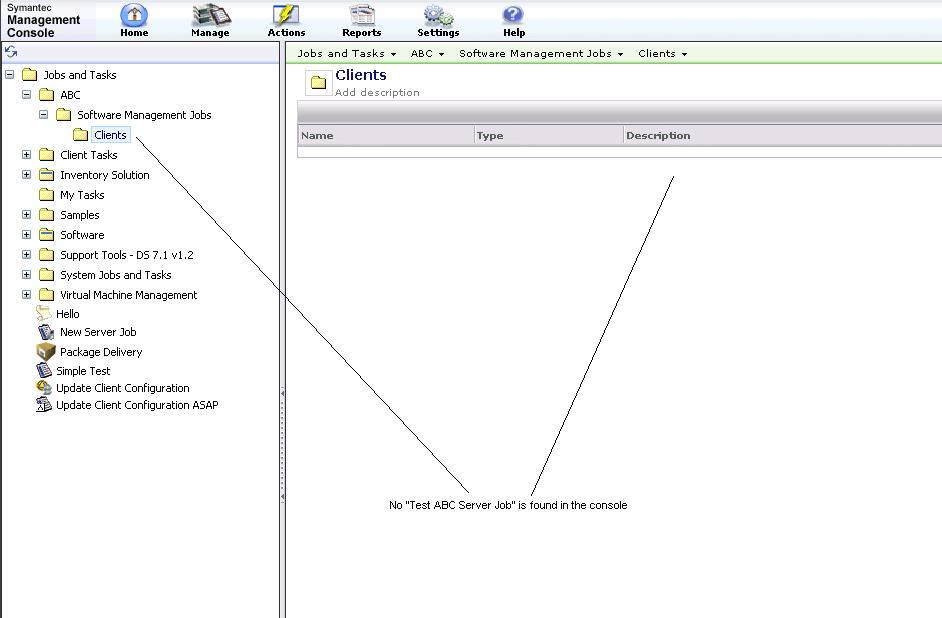Viewport: 942px width, 618px height.
Task: Expand the Inventory Solution folder
Action: tap(27, 175)
